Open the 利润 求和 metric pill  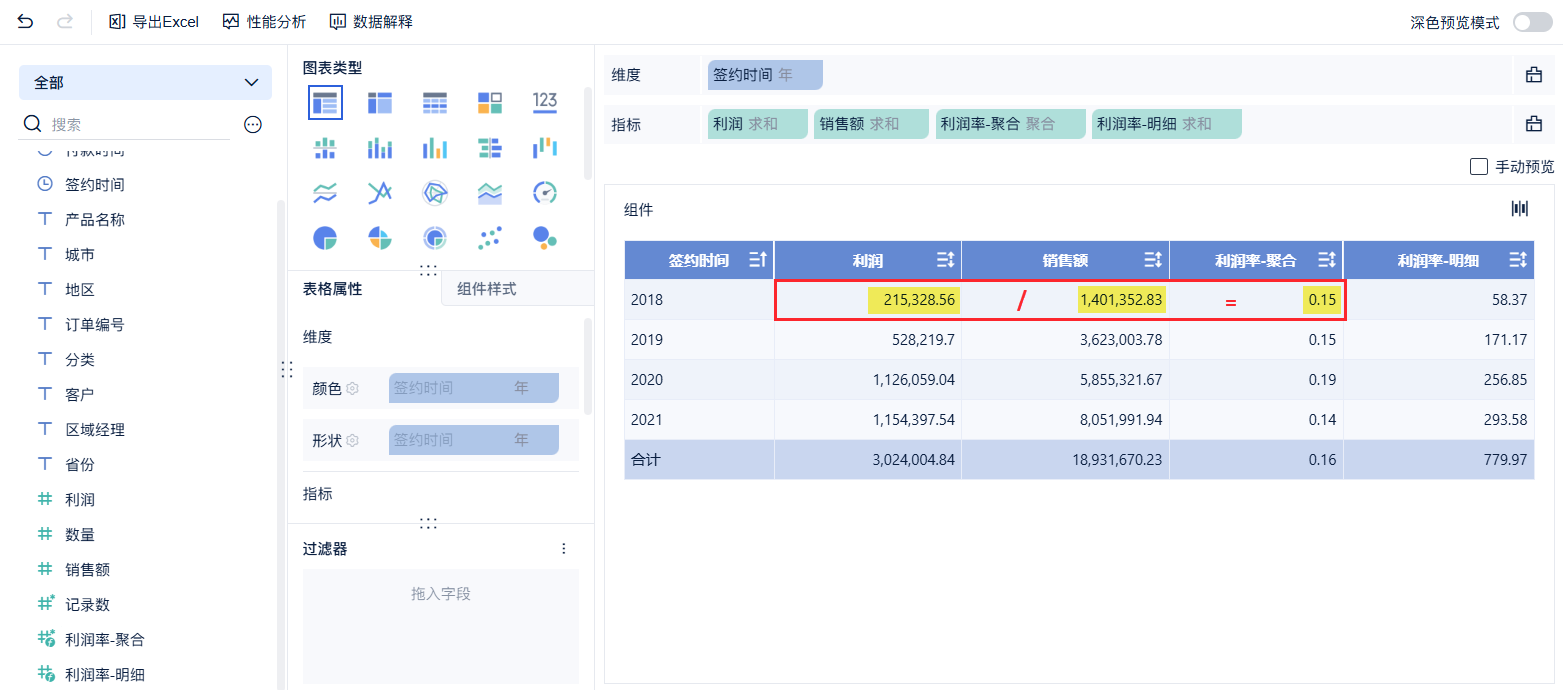click(x=757, y=124)
